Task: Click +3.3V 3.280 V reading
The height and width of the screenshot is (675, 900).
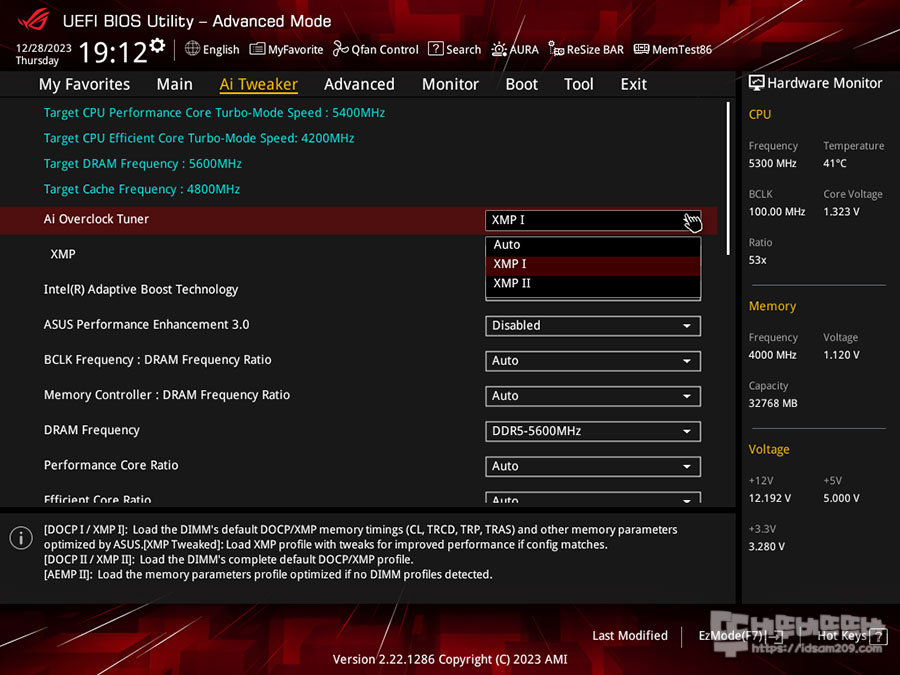Action: point(767,547)
